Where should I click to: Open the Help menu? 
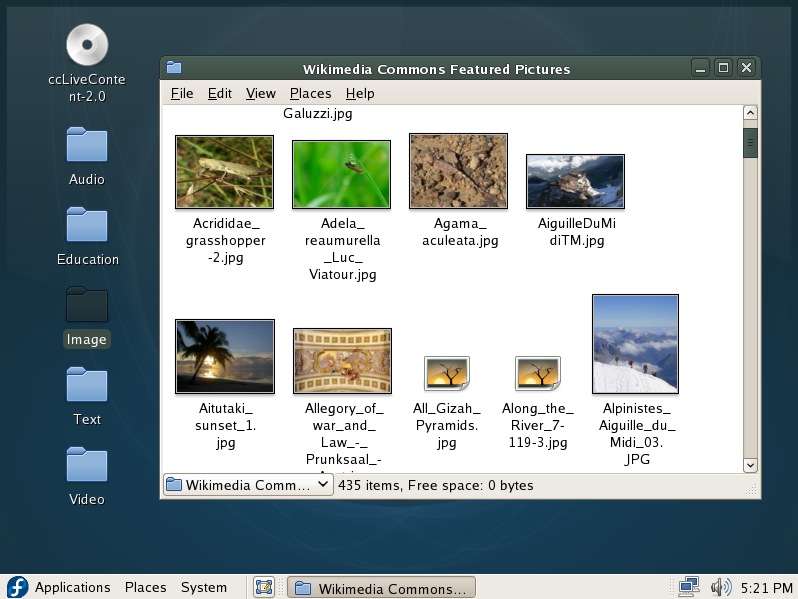coord(360,94)
